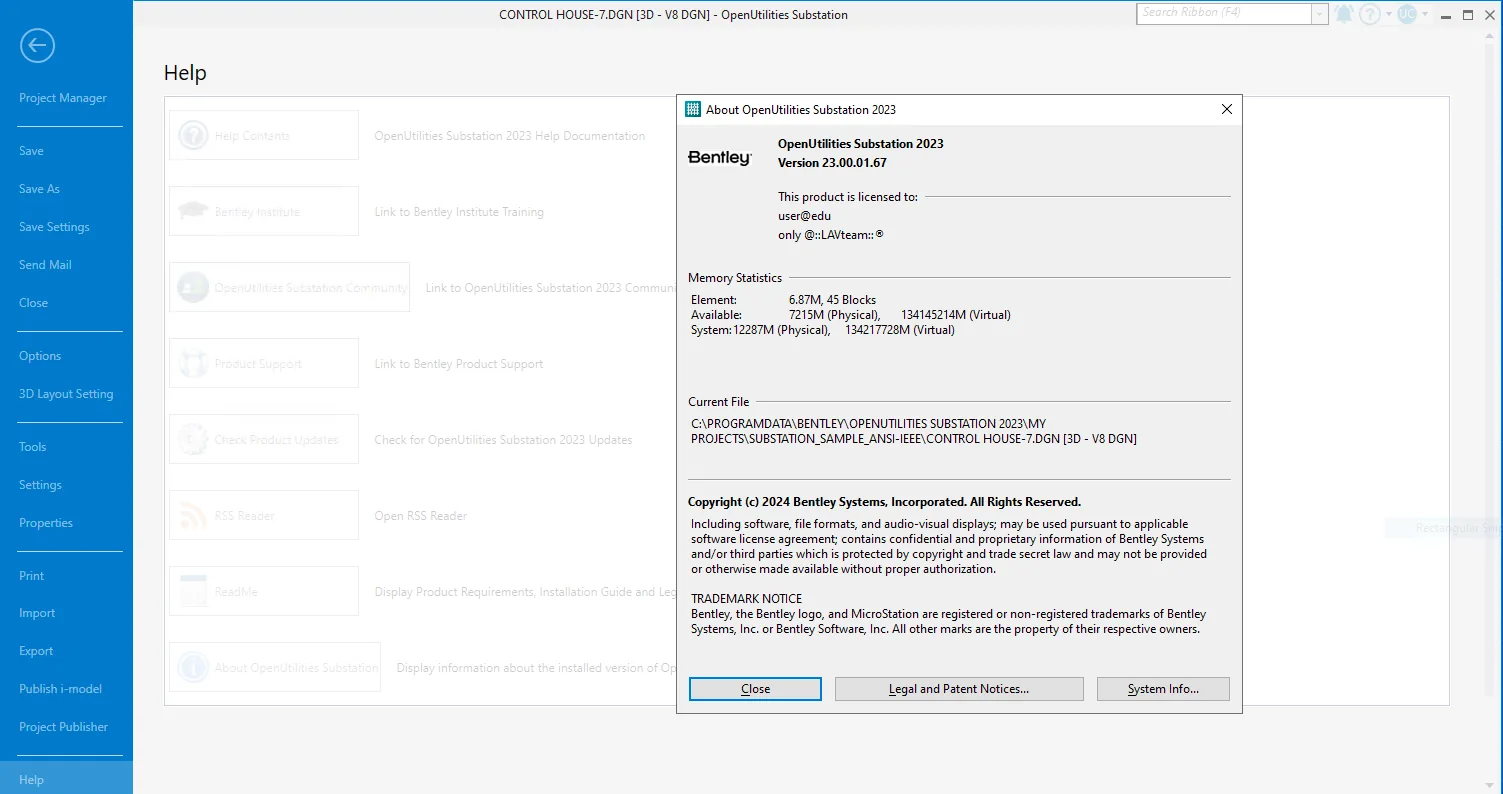This screenshot has width=1503, height=794.
Task: Click the Bentley Institute button
Action: point(264,212)
